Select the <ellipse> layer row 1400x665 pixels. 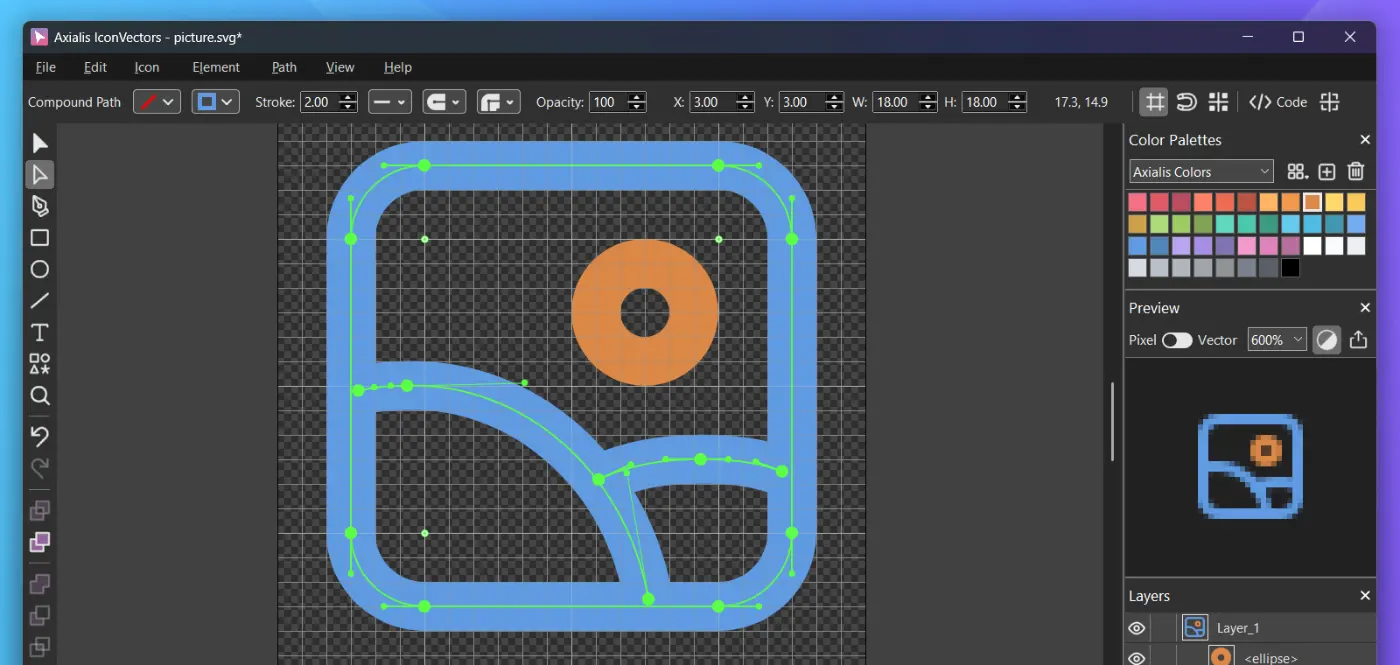1250,656
